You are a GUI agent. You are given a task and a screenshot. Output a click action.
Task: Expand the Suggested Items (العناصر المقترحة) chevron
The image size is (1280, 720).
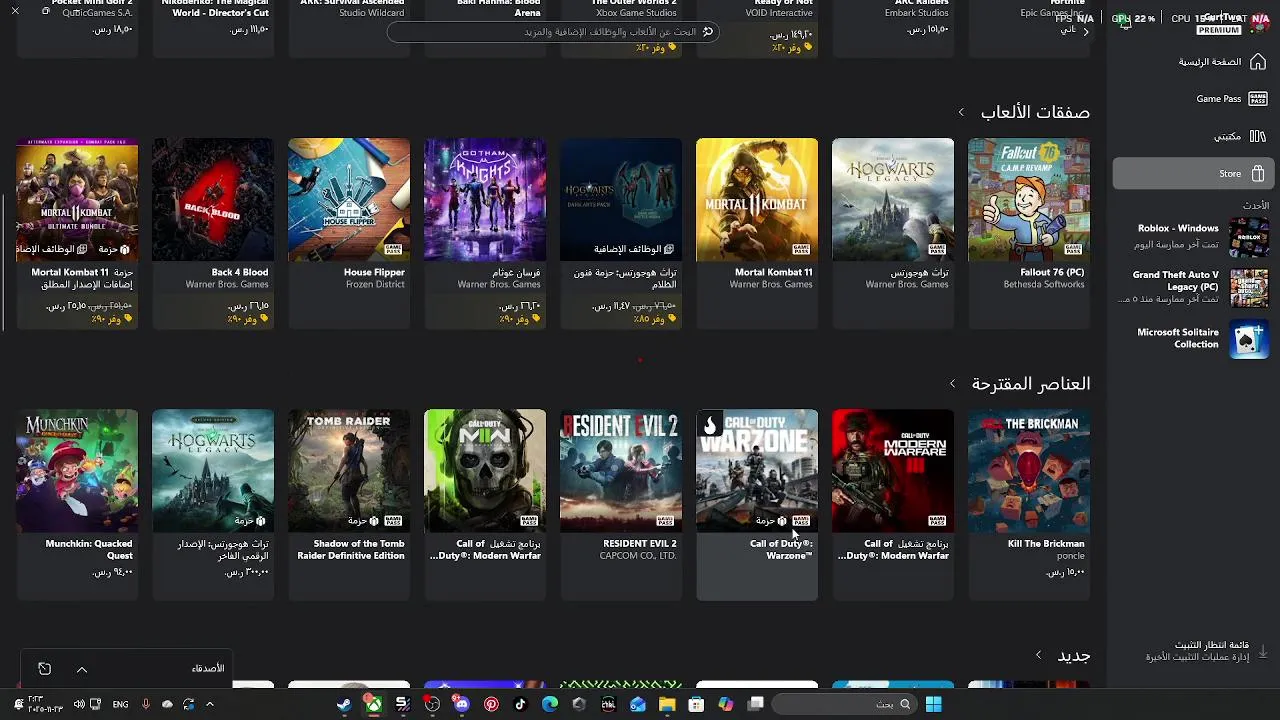952,384
